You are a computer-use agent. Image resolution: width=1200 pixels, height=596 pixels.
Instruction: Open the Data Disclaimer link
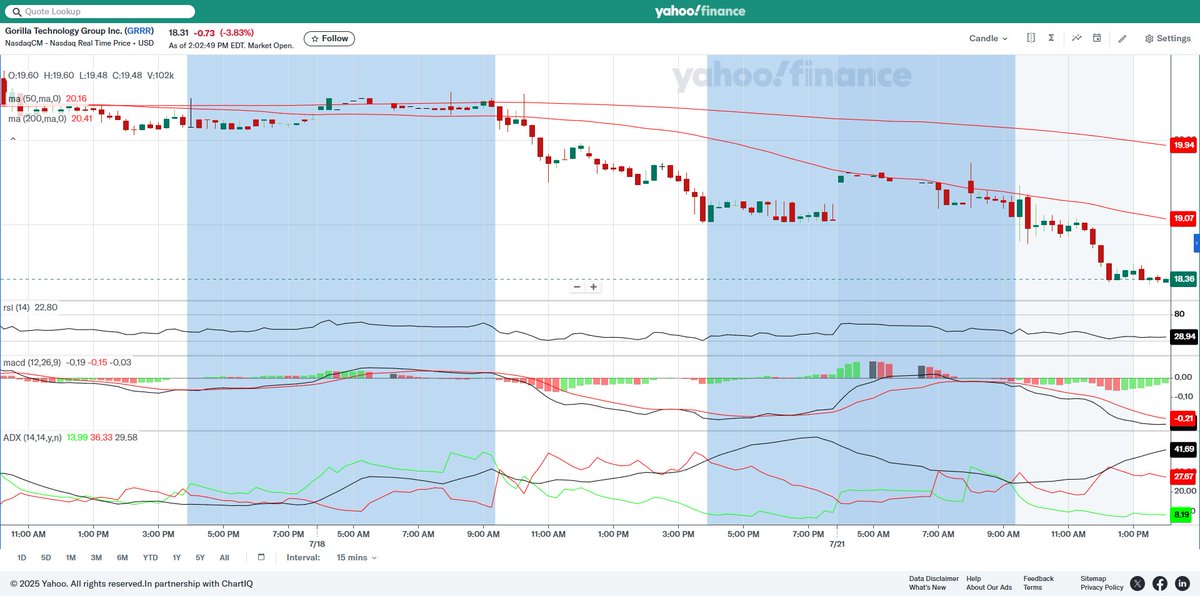pyautogui.click(x=933, y=578)
